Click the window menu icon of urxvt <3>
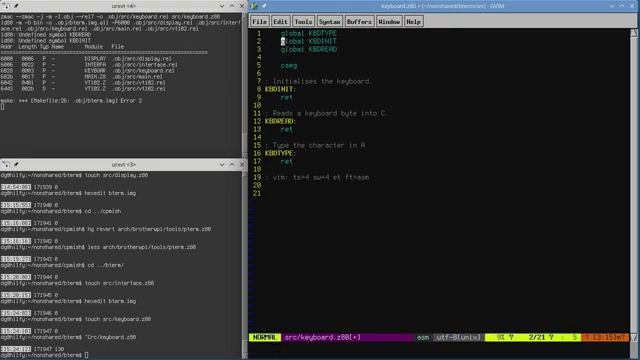 [x=5, y=164]
